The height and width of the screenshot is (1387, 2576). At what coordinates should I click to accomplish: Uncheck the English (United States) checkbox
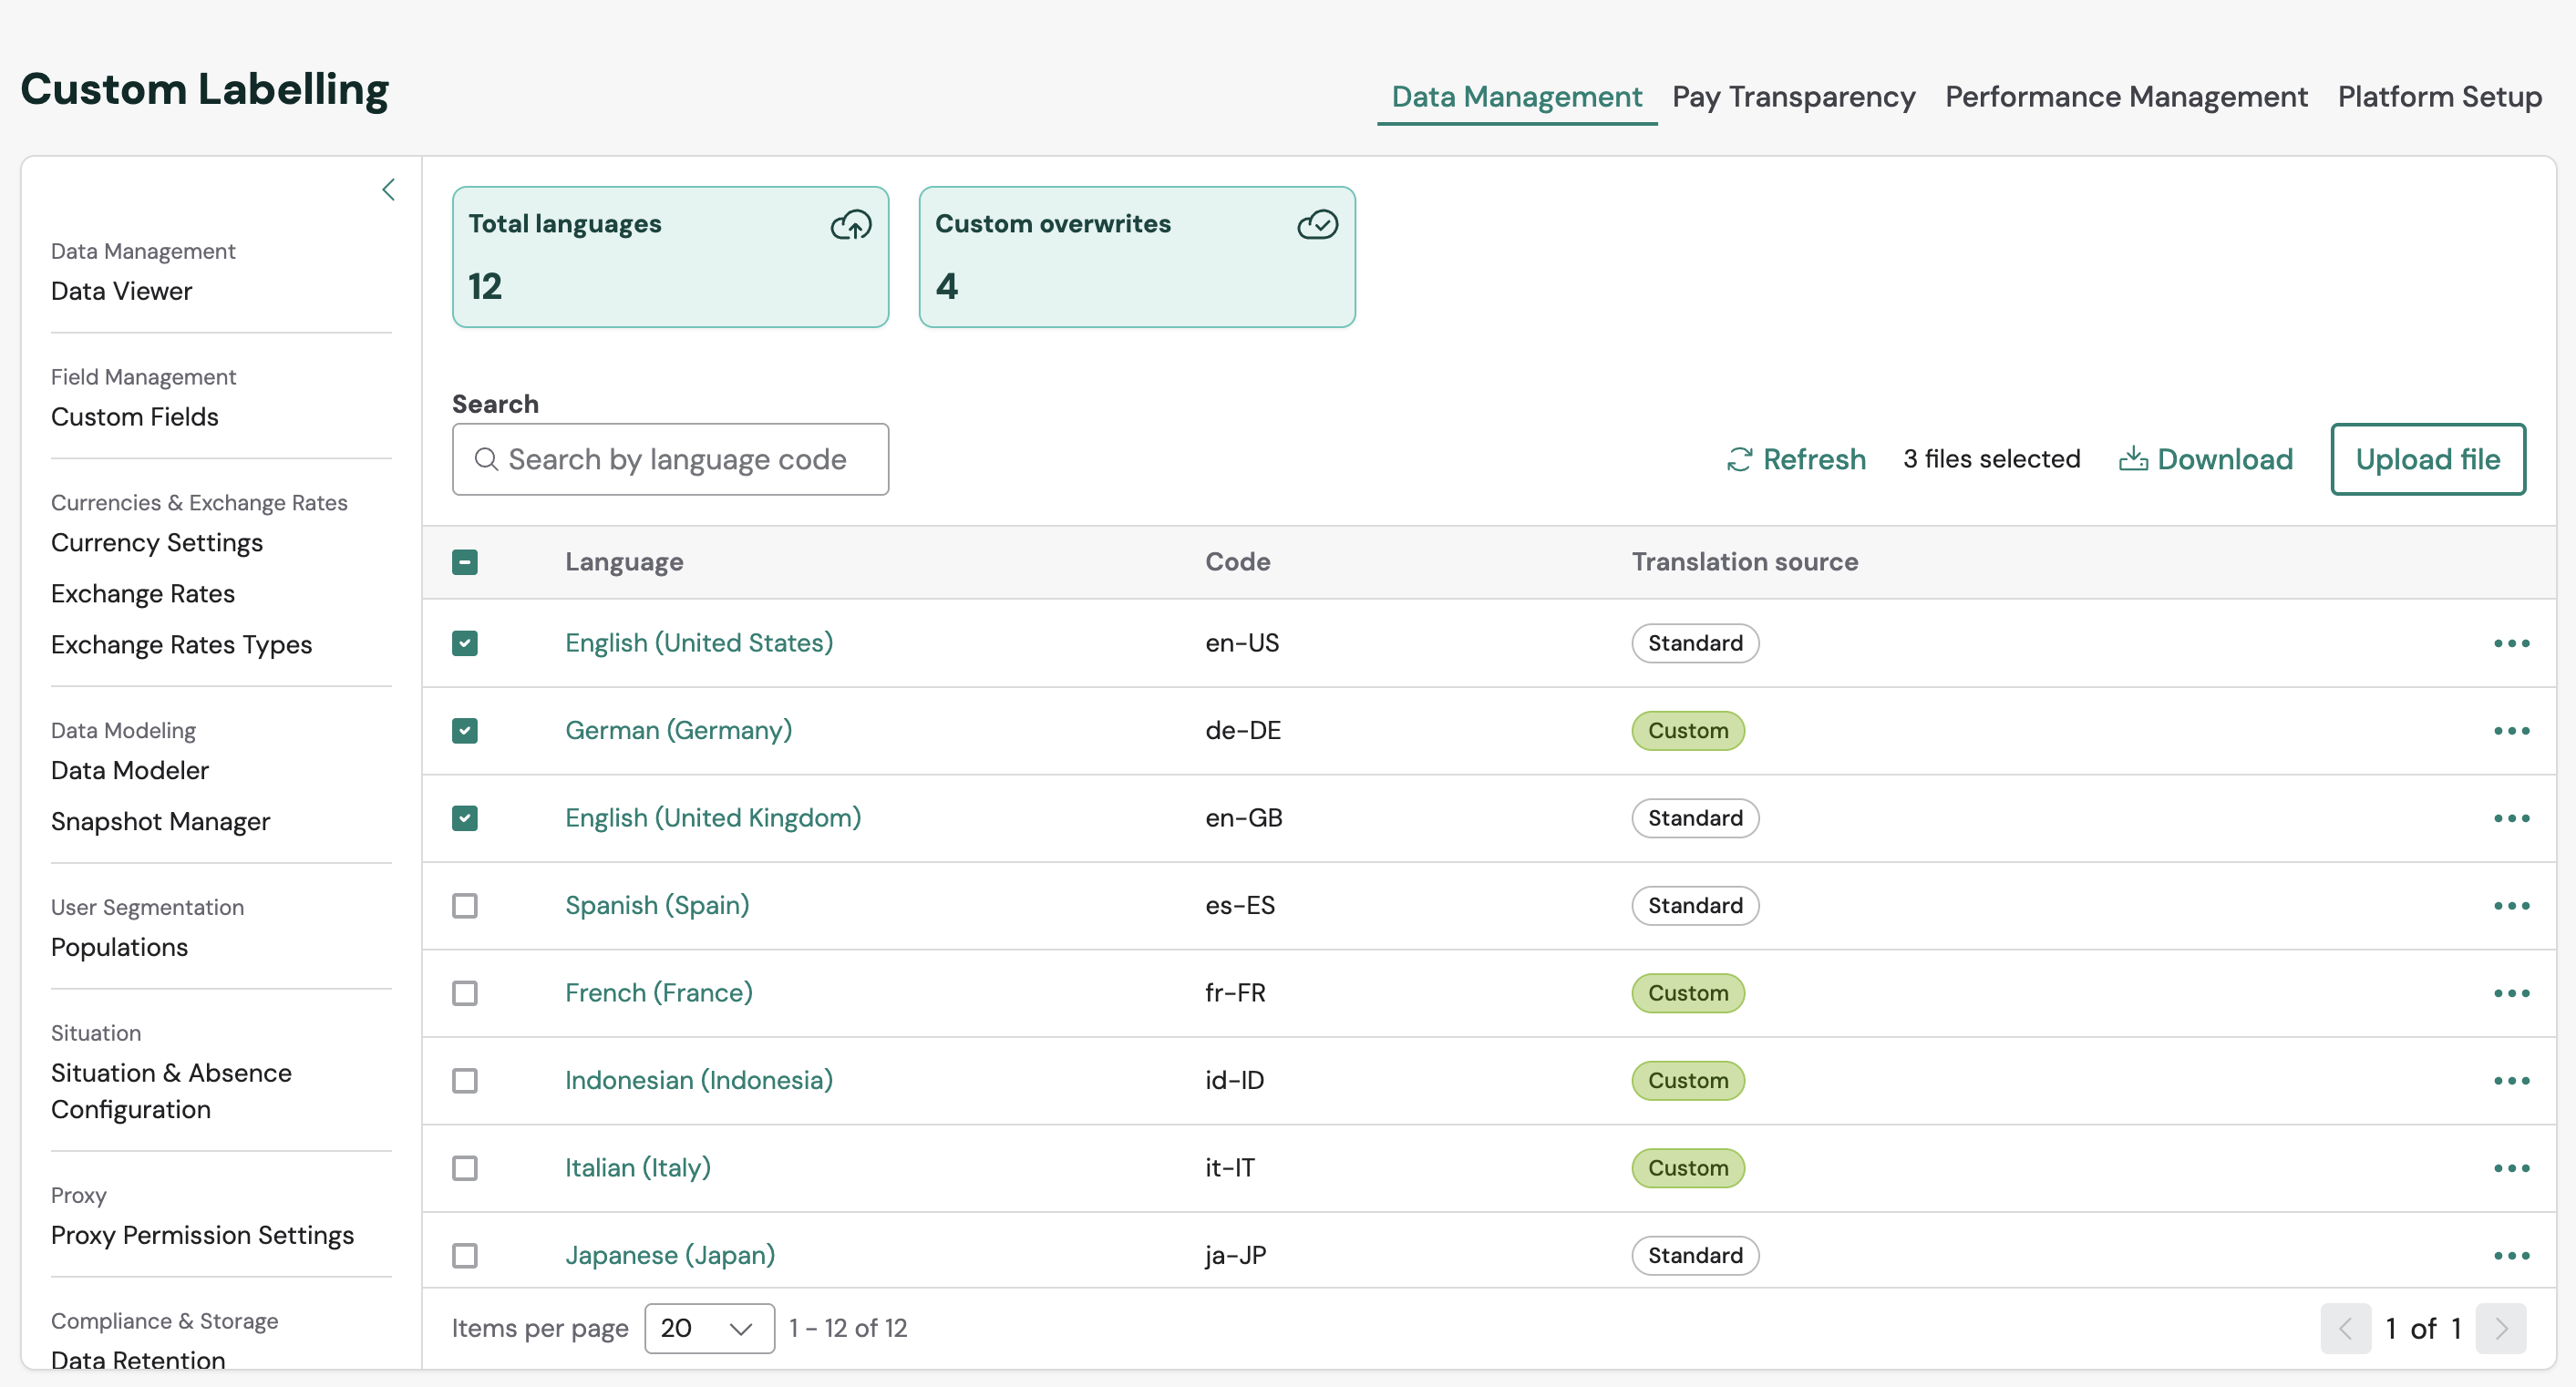(465, 643)
